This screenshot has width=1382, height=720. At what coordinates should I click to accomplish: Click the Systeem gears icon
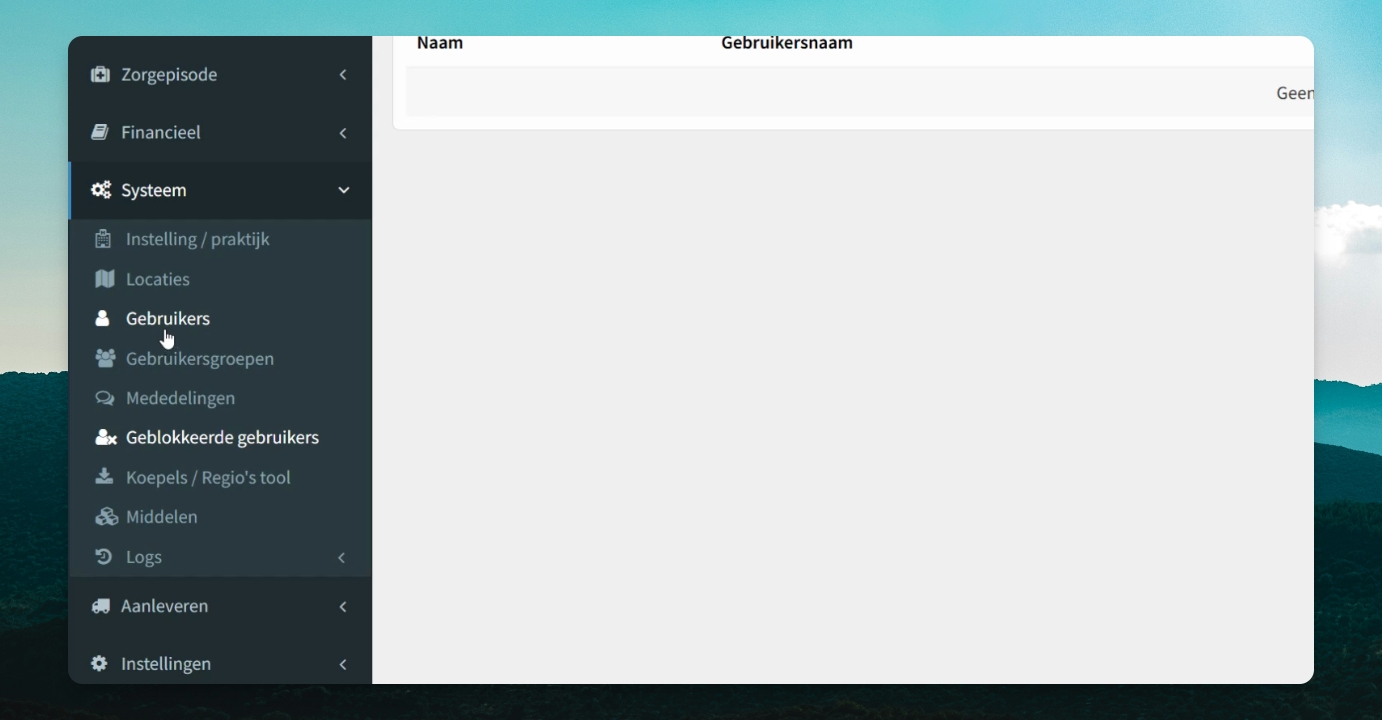[101, 190]
